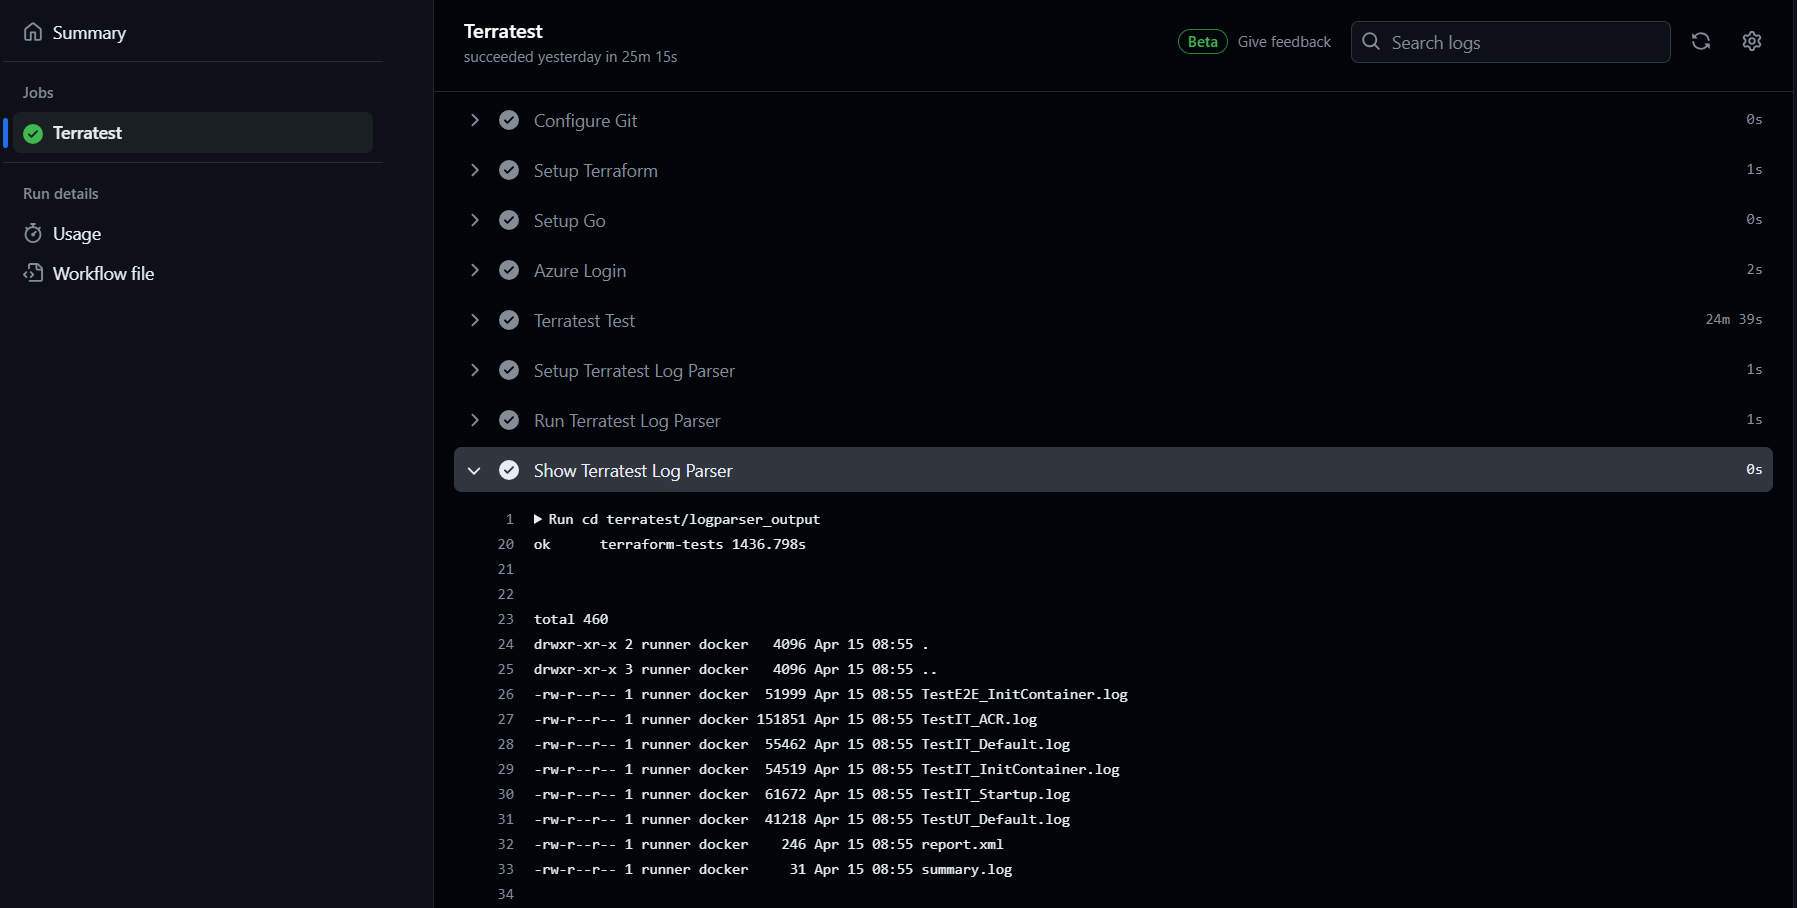1797x908 pixels.
Task: Open the log settings gear menu
Action: (x=1752, y=41)
